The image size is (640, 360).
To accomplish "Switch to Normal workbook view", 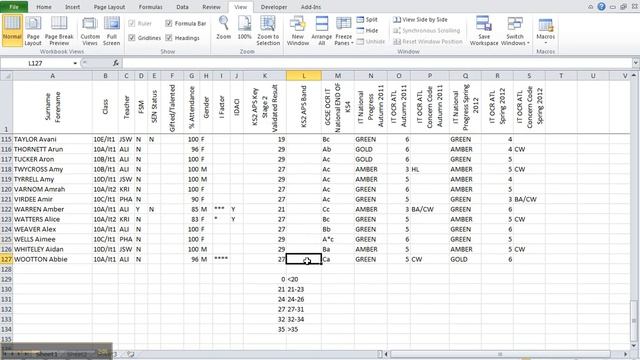I will tap(12, 30).
